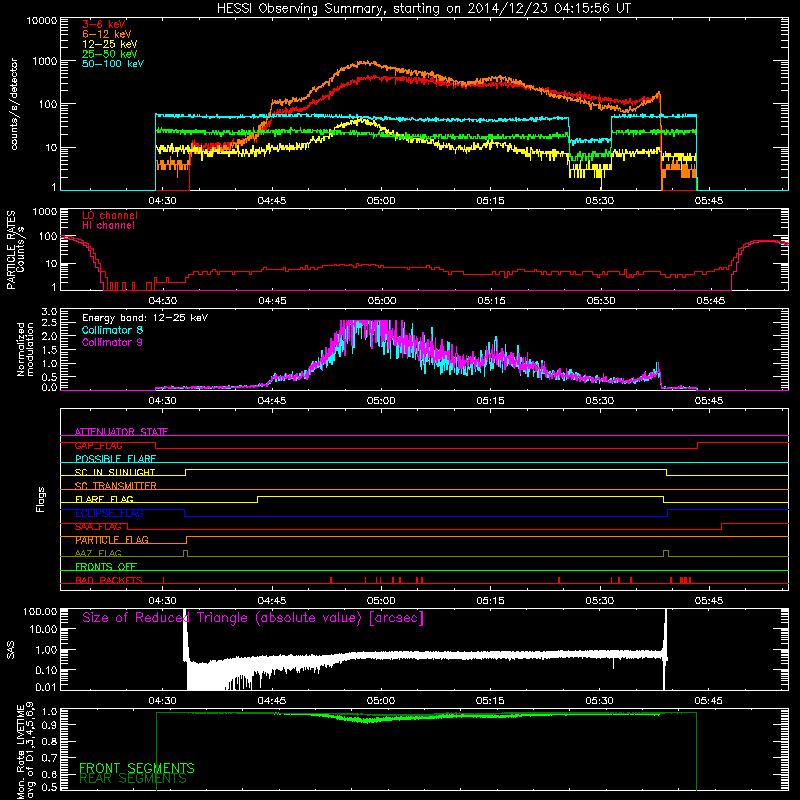Viewport: 800px width, 800px height.
Task: Click the PARTICLE_FLAG label
Action: [x=112, y=540]
